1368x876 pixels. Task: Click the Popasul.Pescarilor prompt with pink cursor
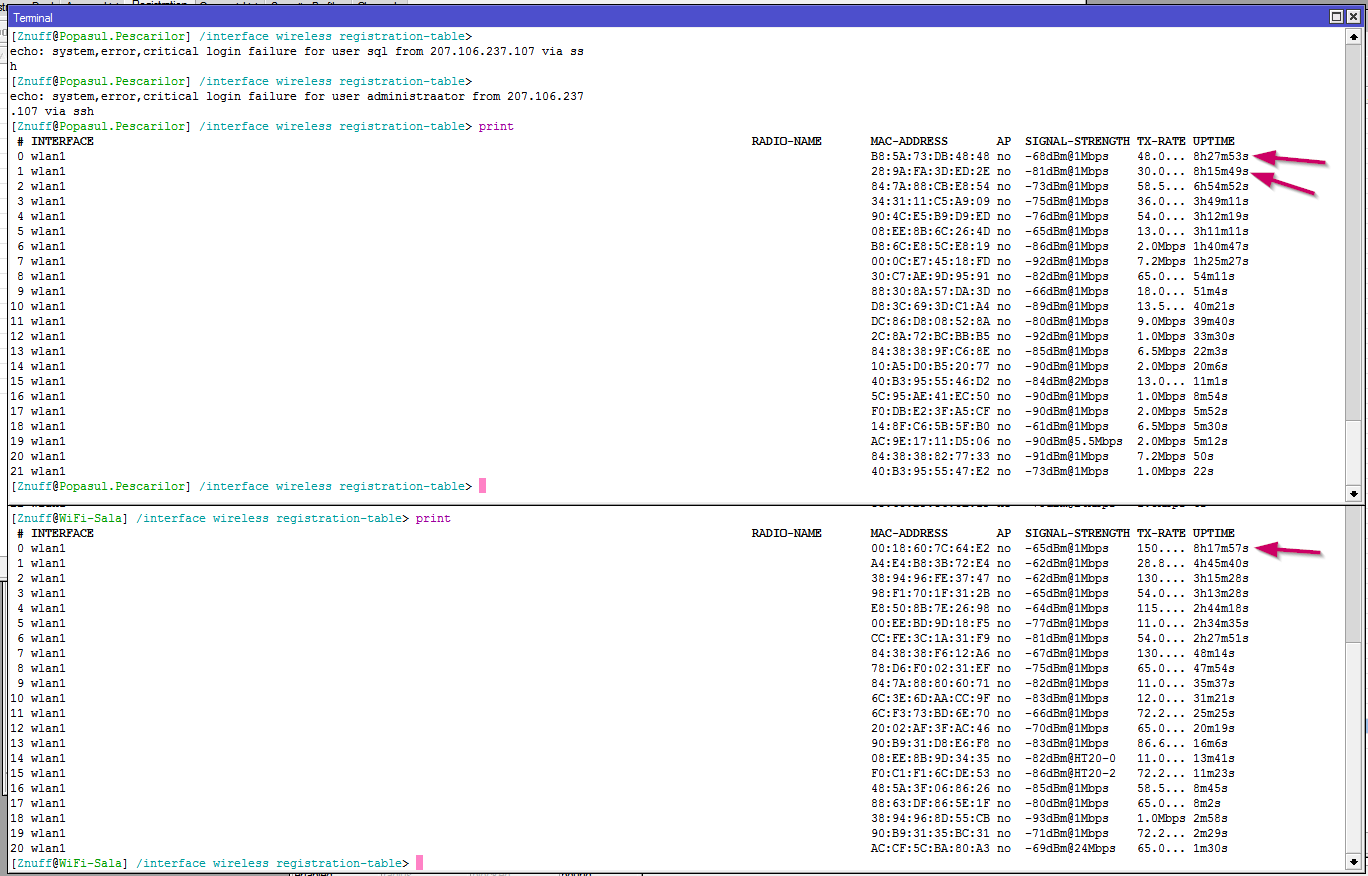pos(247,486)
